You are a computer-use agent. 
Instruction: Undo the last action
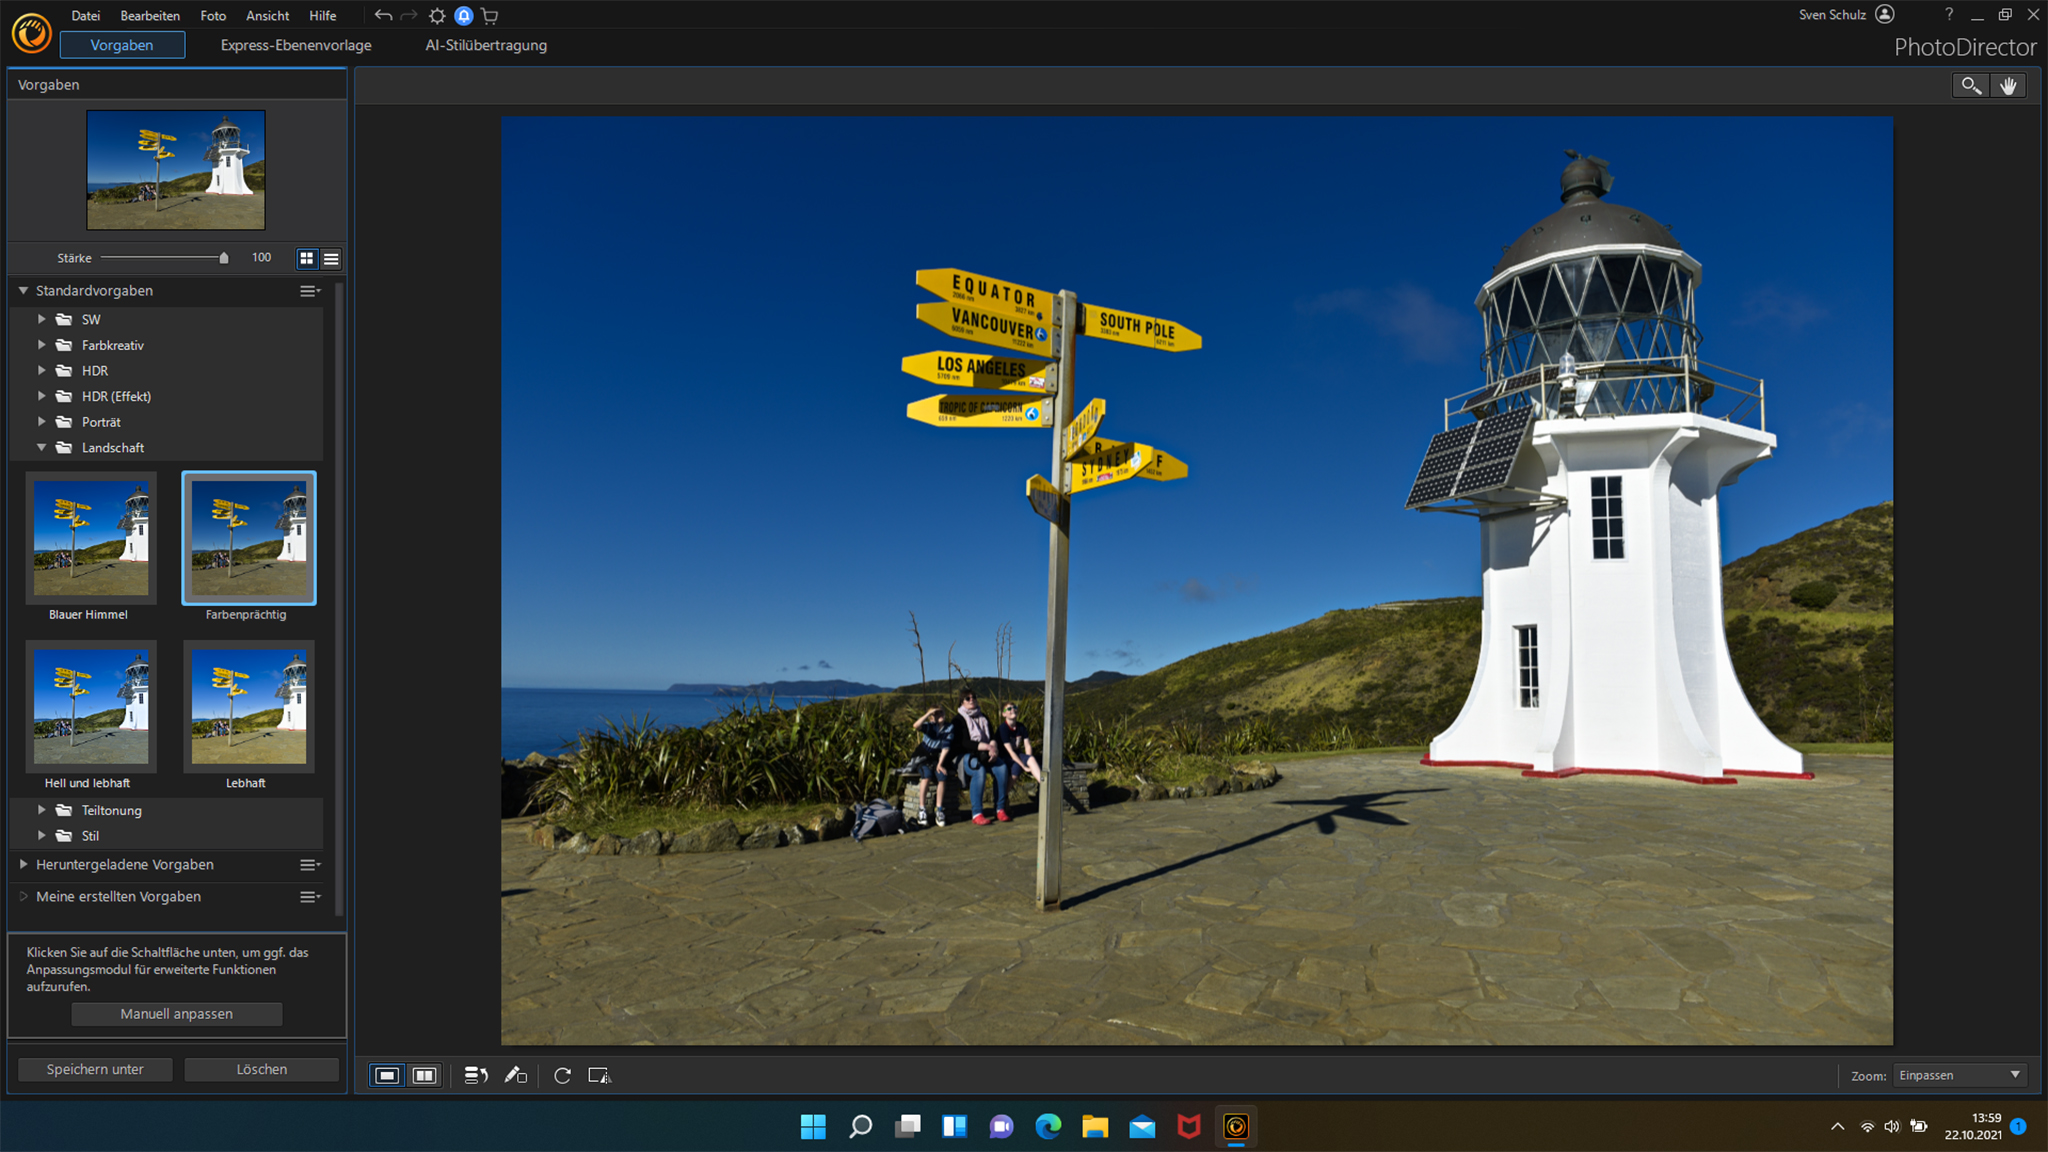click(x=383, y=15)
